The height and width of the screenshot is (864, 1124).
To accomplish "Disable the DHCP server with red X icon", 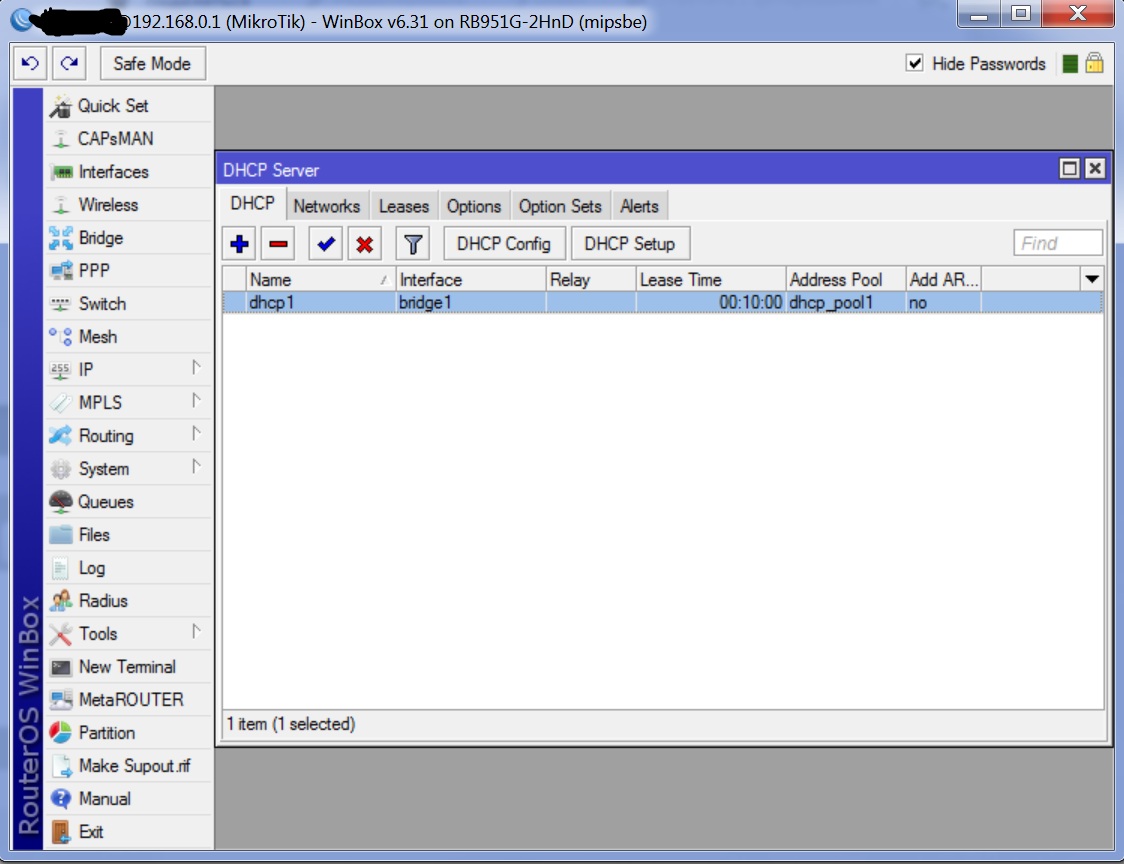I will point(364,245).
